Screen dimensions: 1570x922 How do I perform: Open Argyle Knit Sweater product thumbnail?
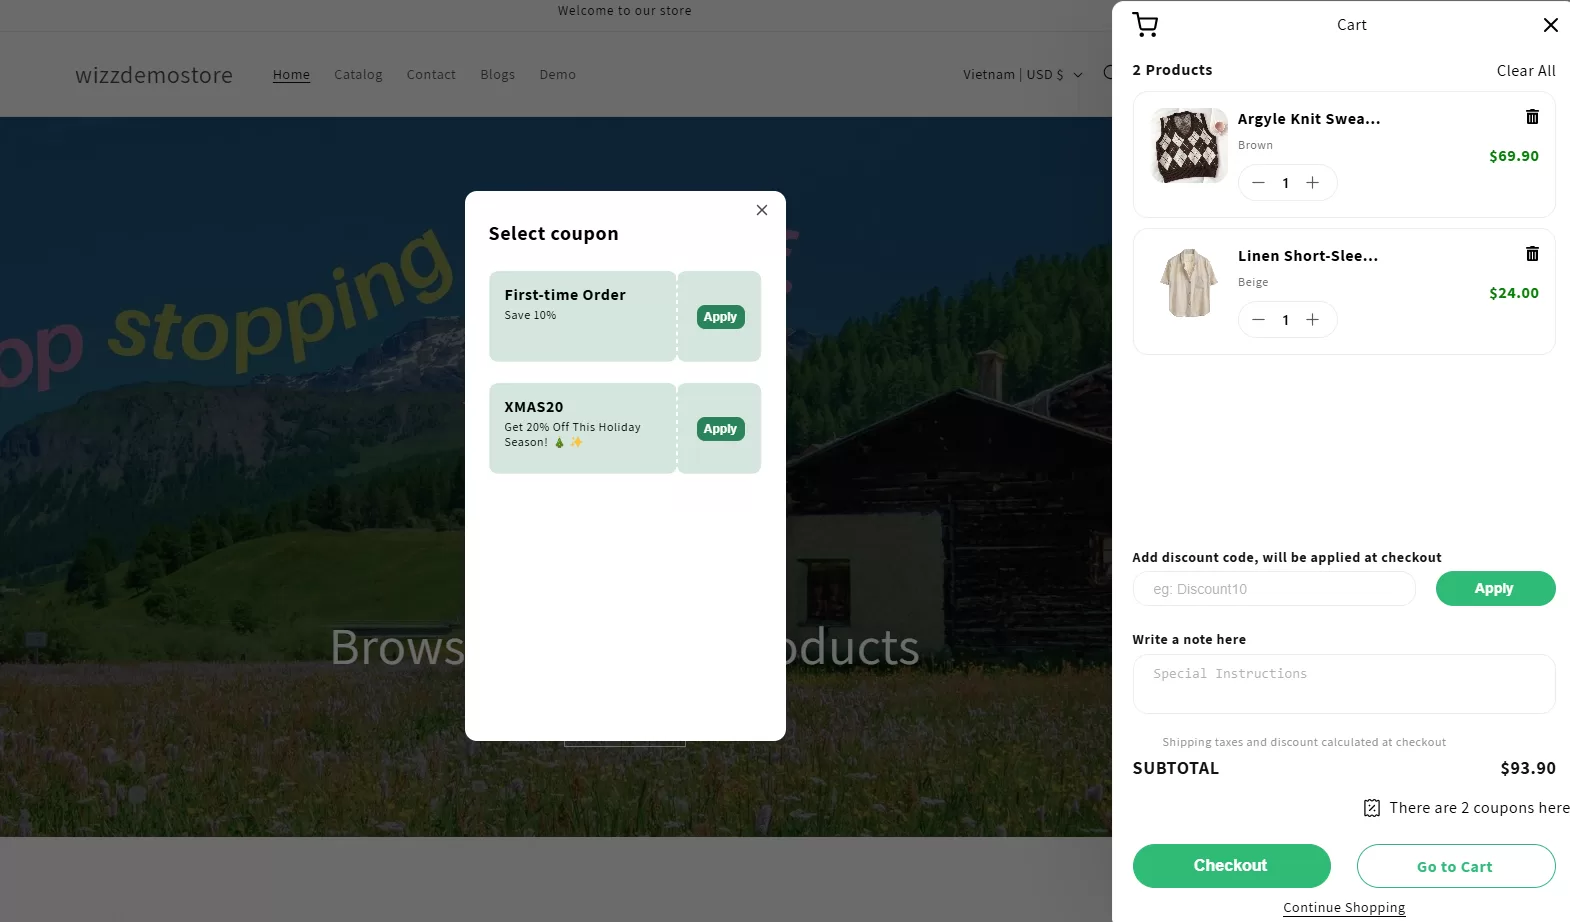(1189, 146)
